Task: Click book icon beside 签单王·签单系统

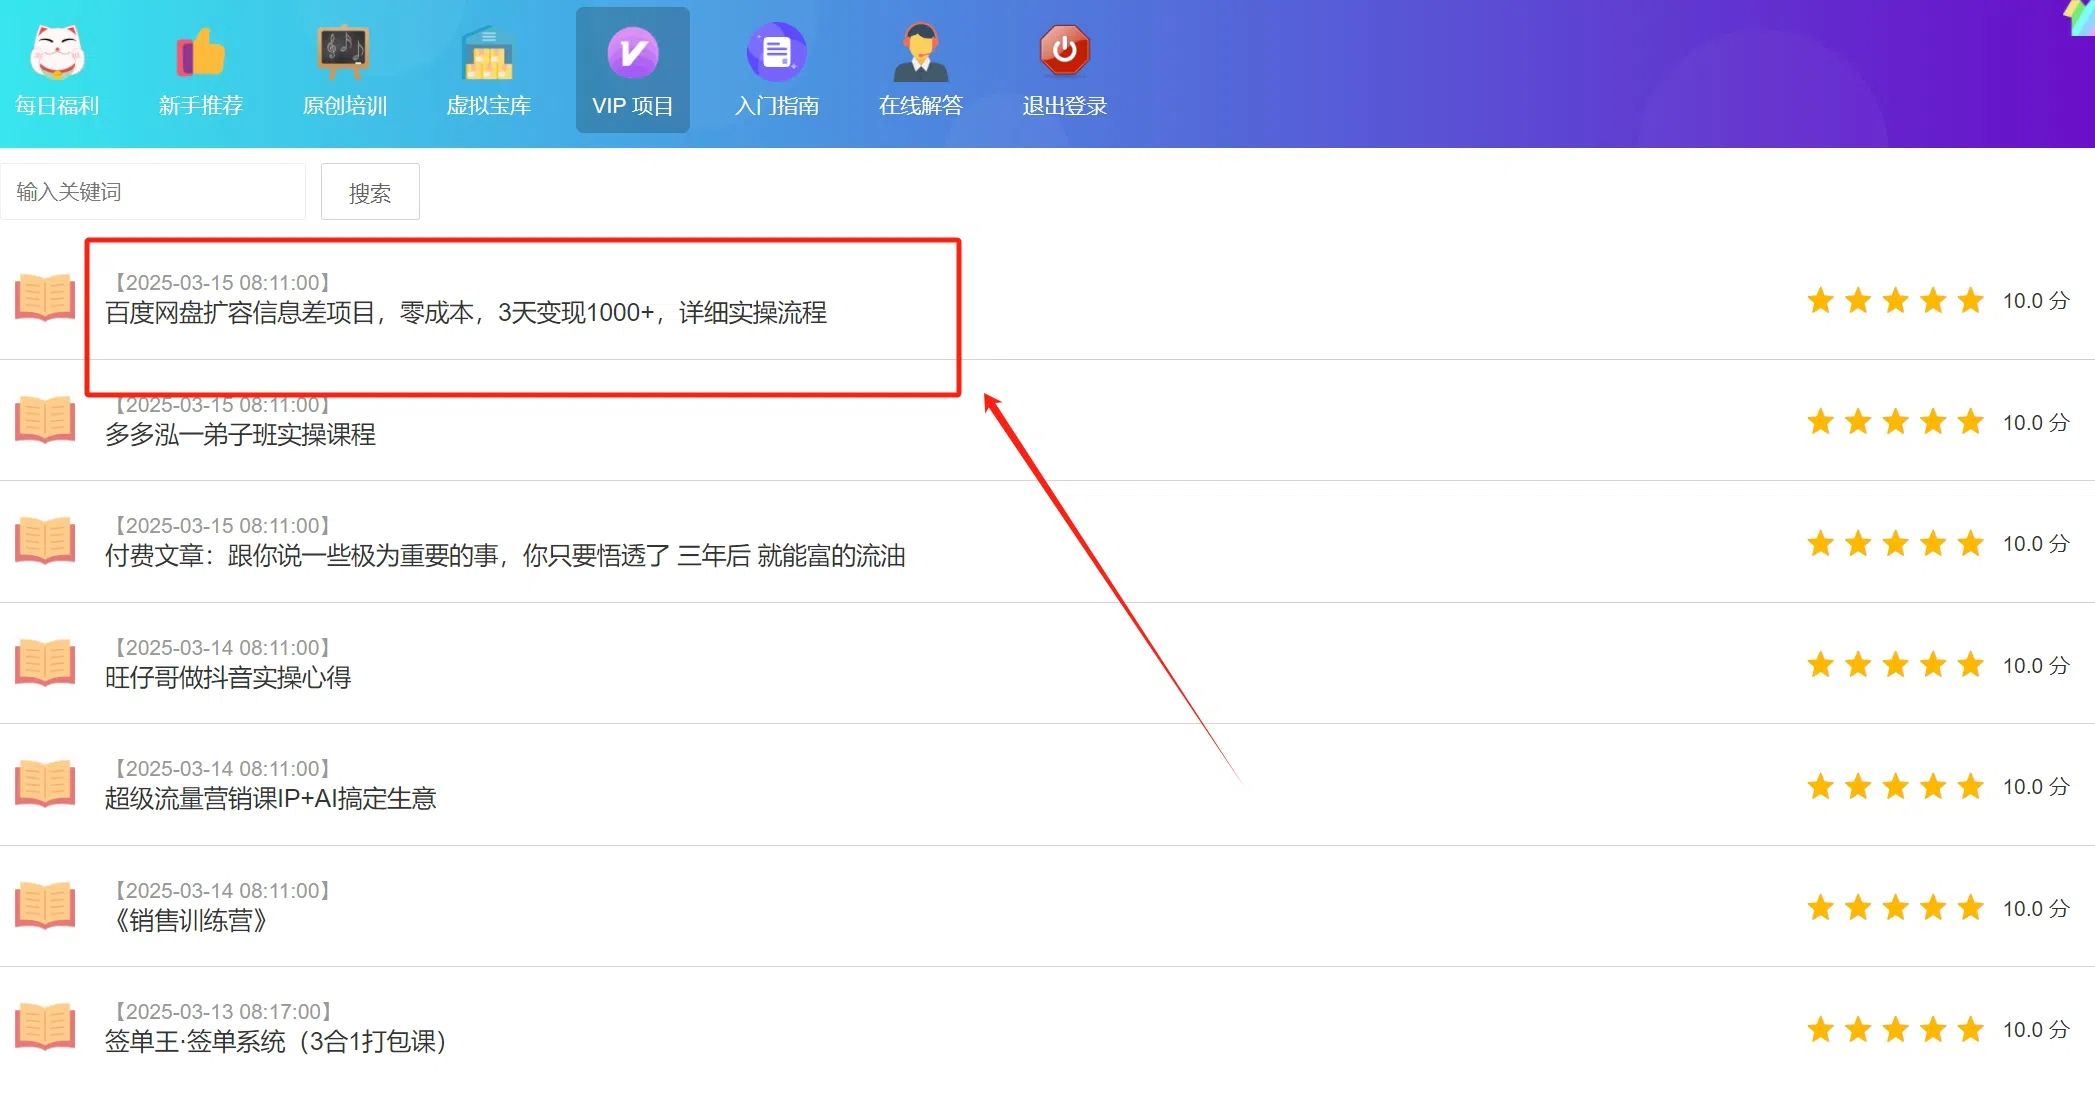Action: (45, 1027)
